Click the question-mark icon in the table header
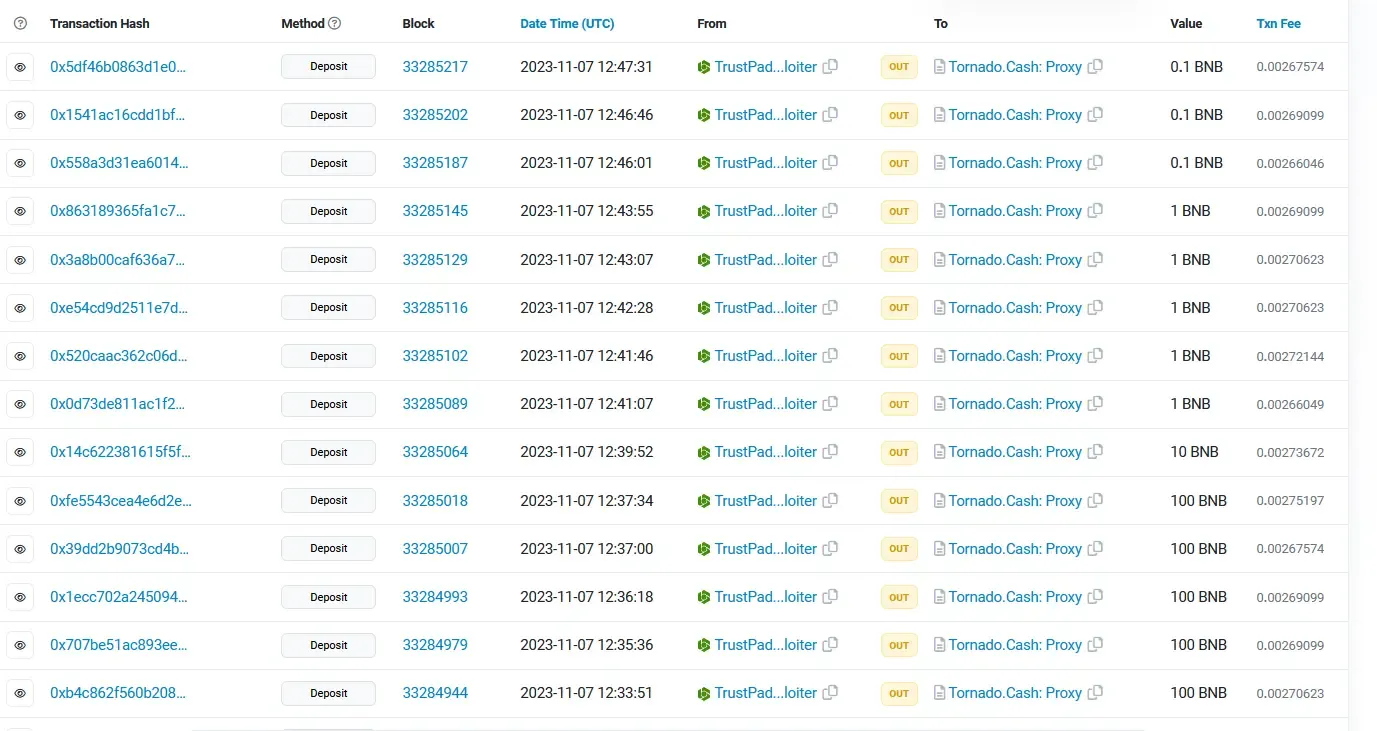The height and width of the screenshot is (731, 1377). coord(20,23)
